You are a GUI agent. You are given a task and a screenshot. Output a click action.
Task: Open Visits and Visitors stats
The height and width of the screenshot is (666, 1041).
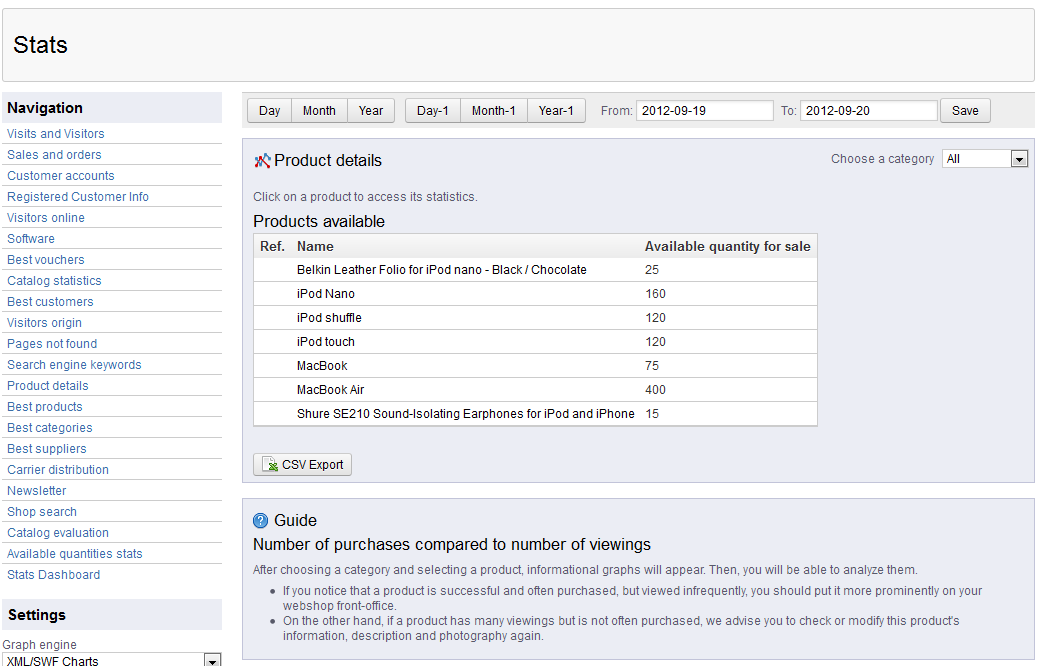tap(56, 134)
